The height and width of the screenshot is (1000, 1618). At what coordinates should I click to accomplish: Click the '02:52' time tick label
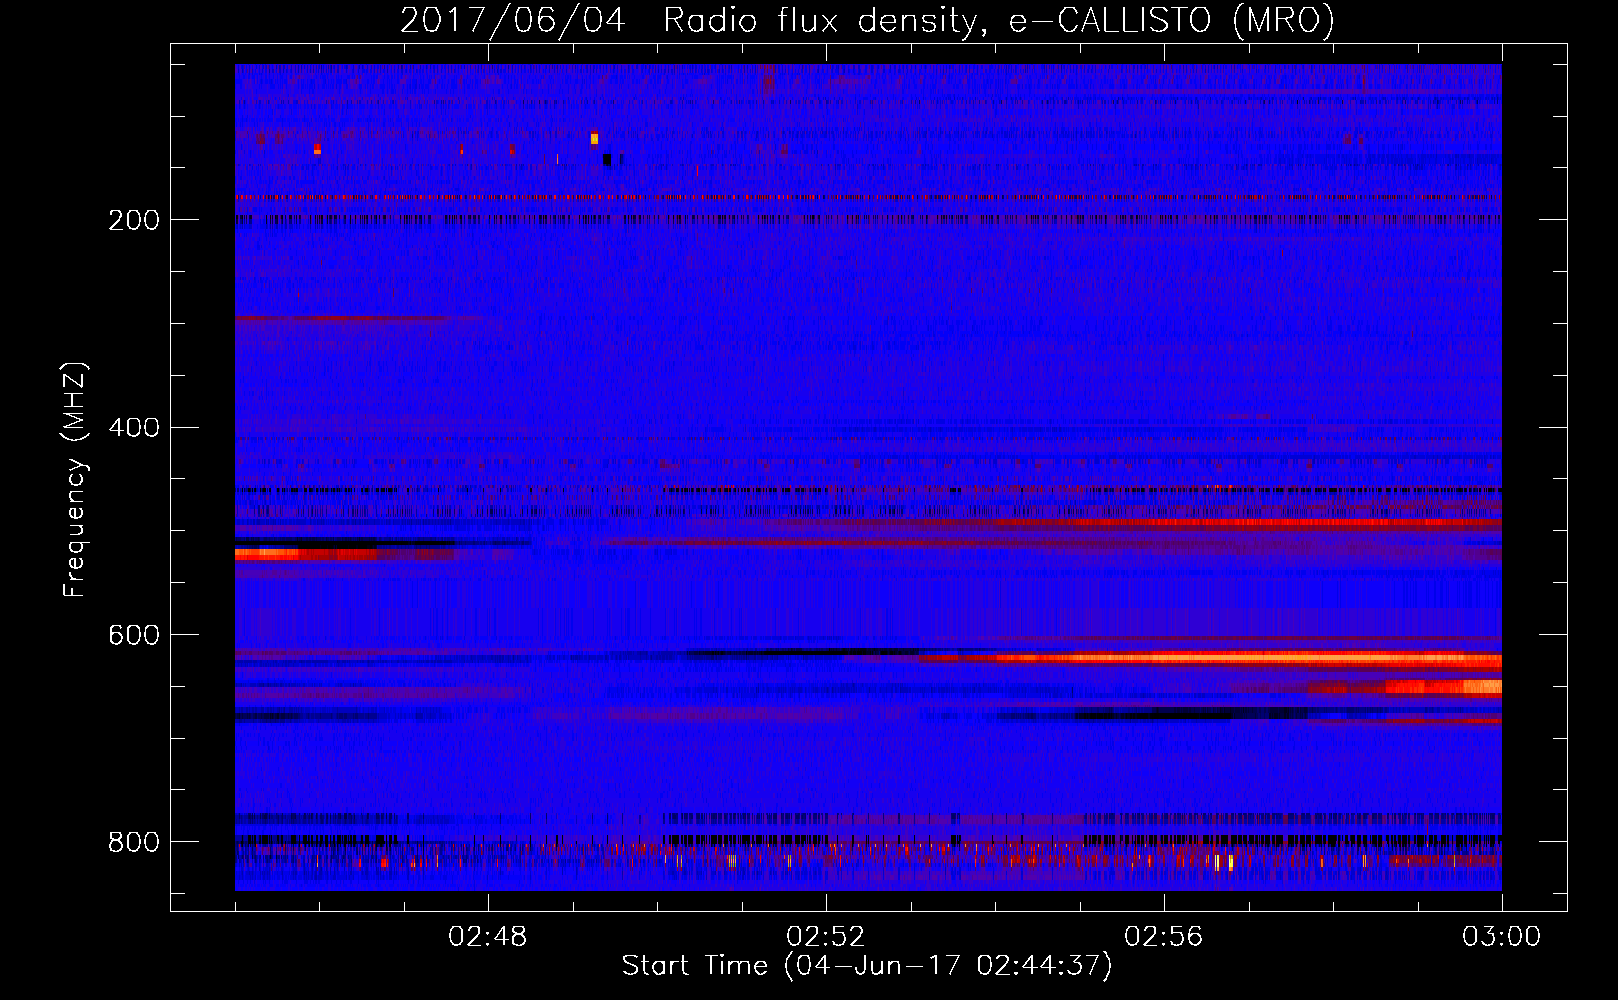[826, 937]
